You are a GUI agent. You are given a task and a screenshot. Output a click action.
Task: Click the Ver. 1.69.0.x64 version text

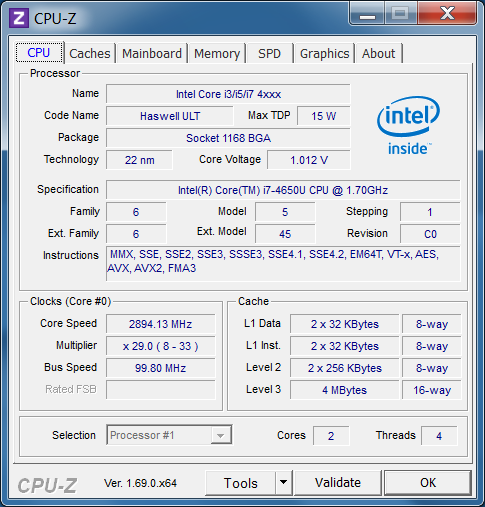(140, 483)
